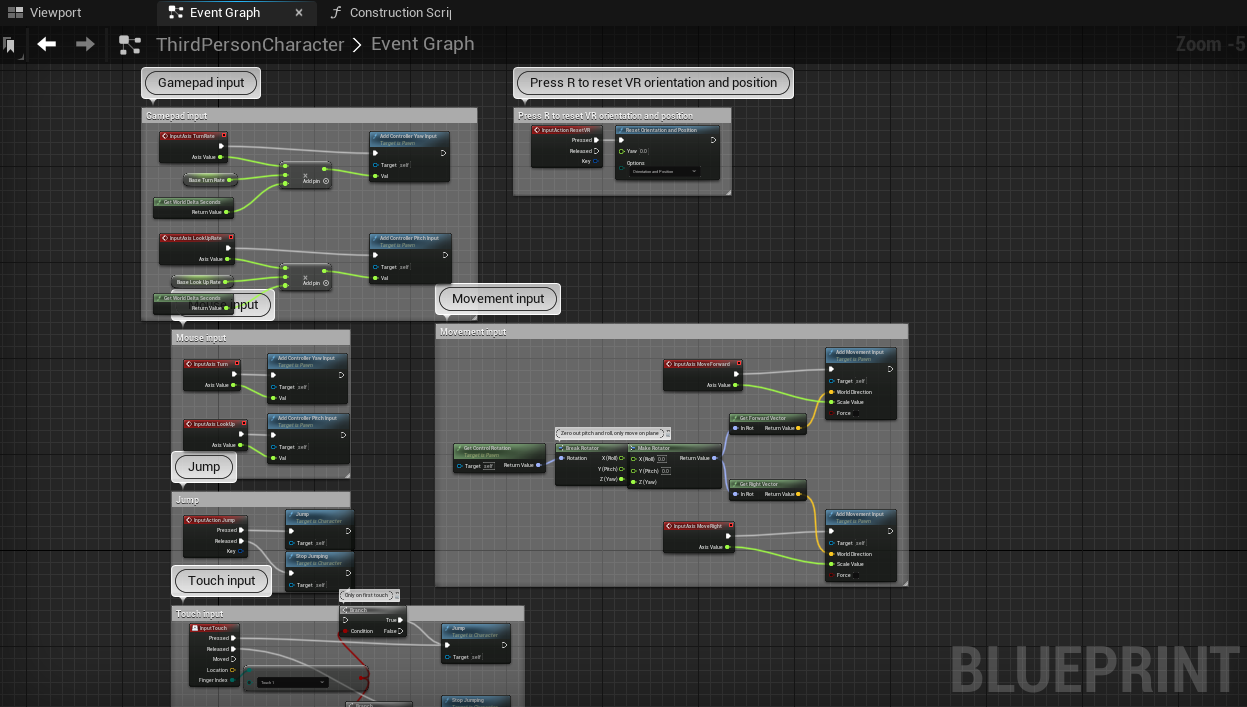Open the Touch 1 finger index dropdown
Image resolution: width=1247 pixels, height=707 pixels.
(x=292, y=682)
